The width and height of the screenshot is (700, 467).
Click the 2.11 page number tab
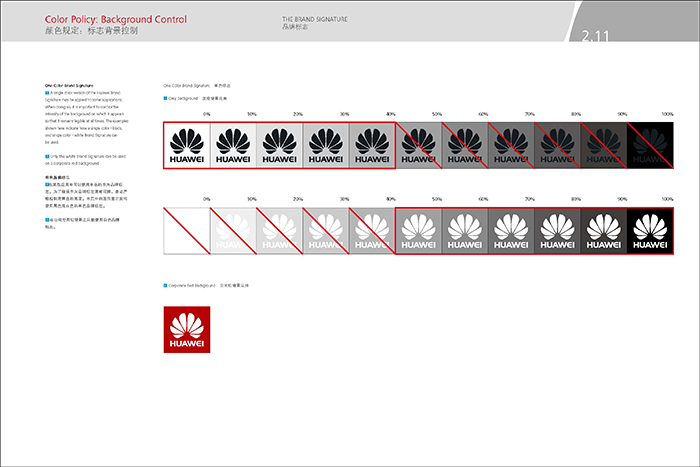[597, 37]
